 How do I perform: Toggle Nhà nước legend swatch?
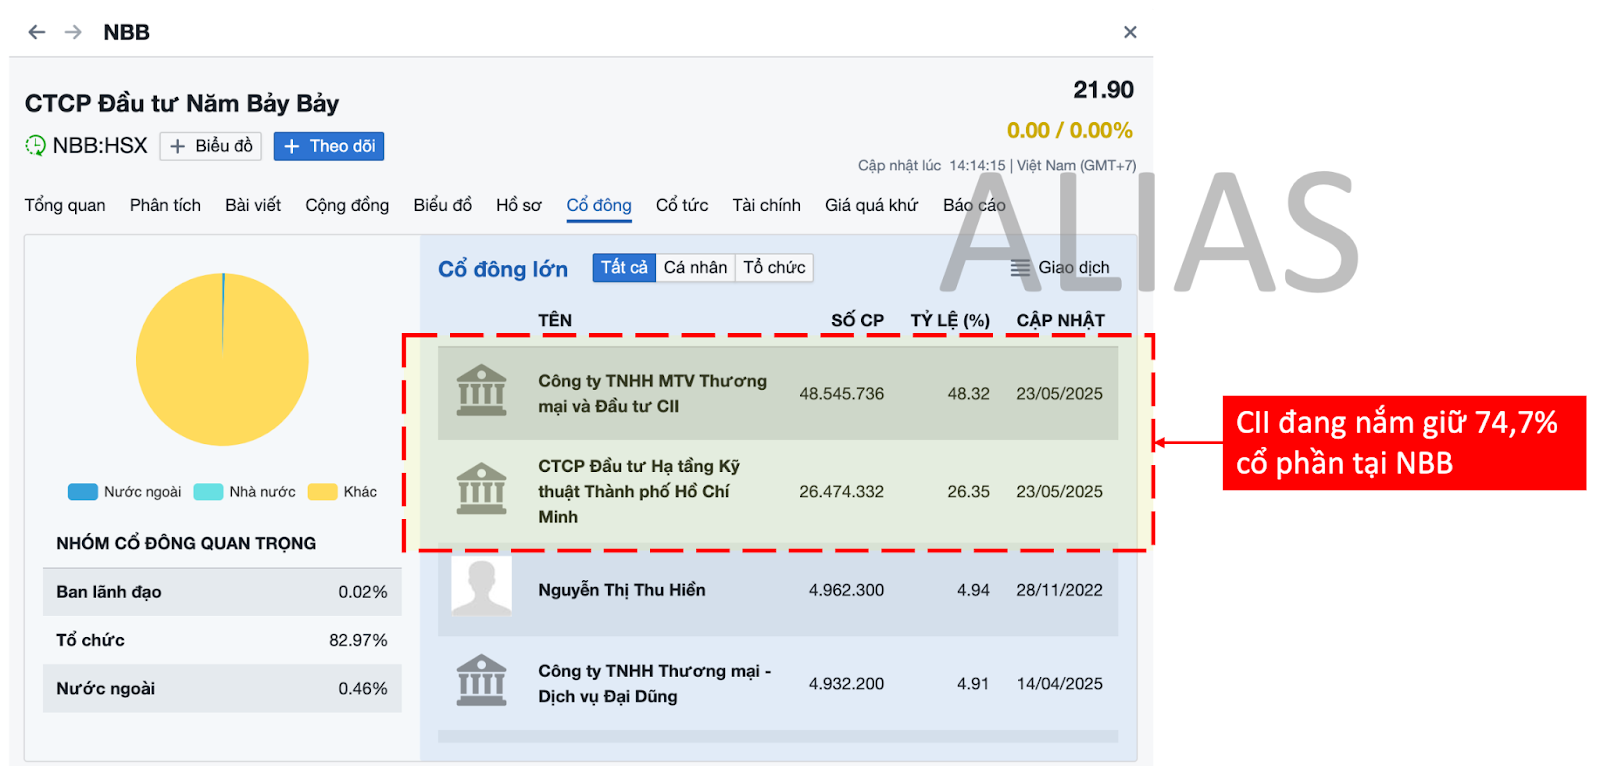tap(208, 492)
